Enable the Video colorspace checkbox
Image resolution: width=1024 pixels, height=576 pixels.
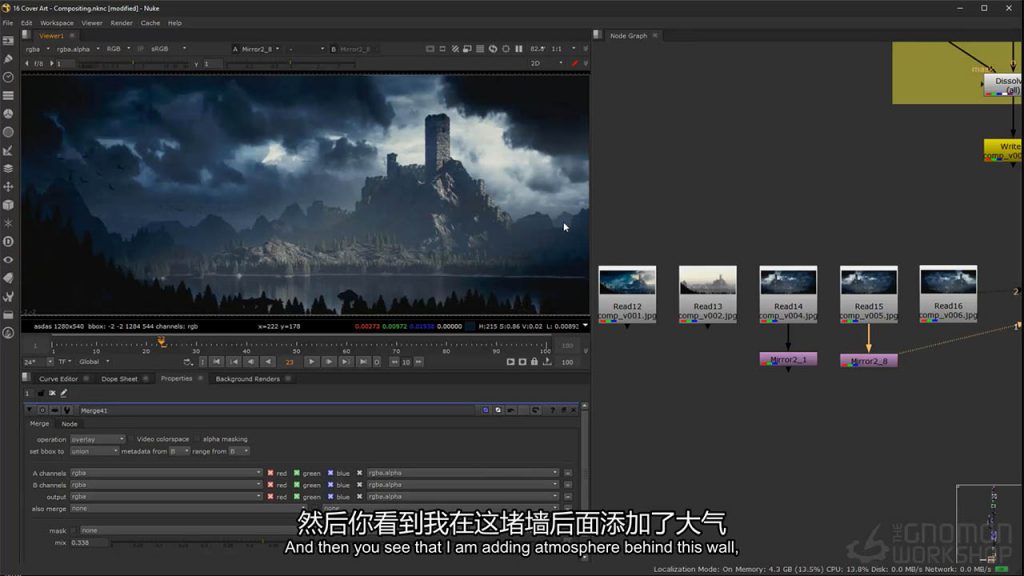(x=131, y=440)
